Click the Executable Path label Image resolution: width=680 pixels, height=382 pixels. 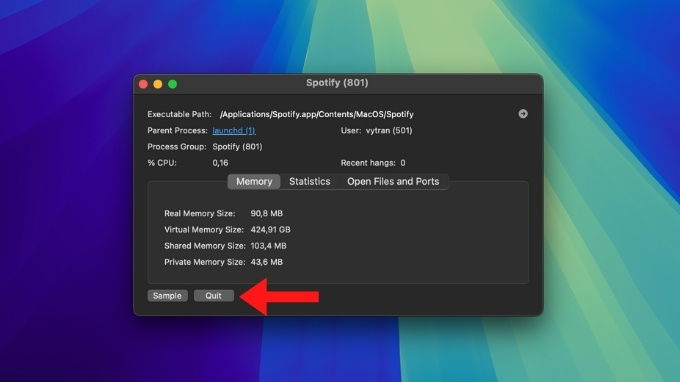180,114
